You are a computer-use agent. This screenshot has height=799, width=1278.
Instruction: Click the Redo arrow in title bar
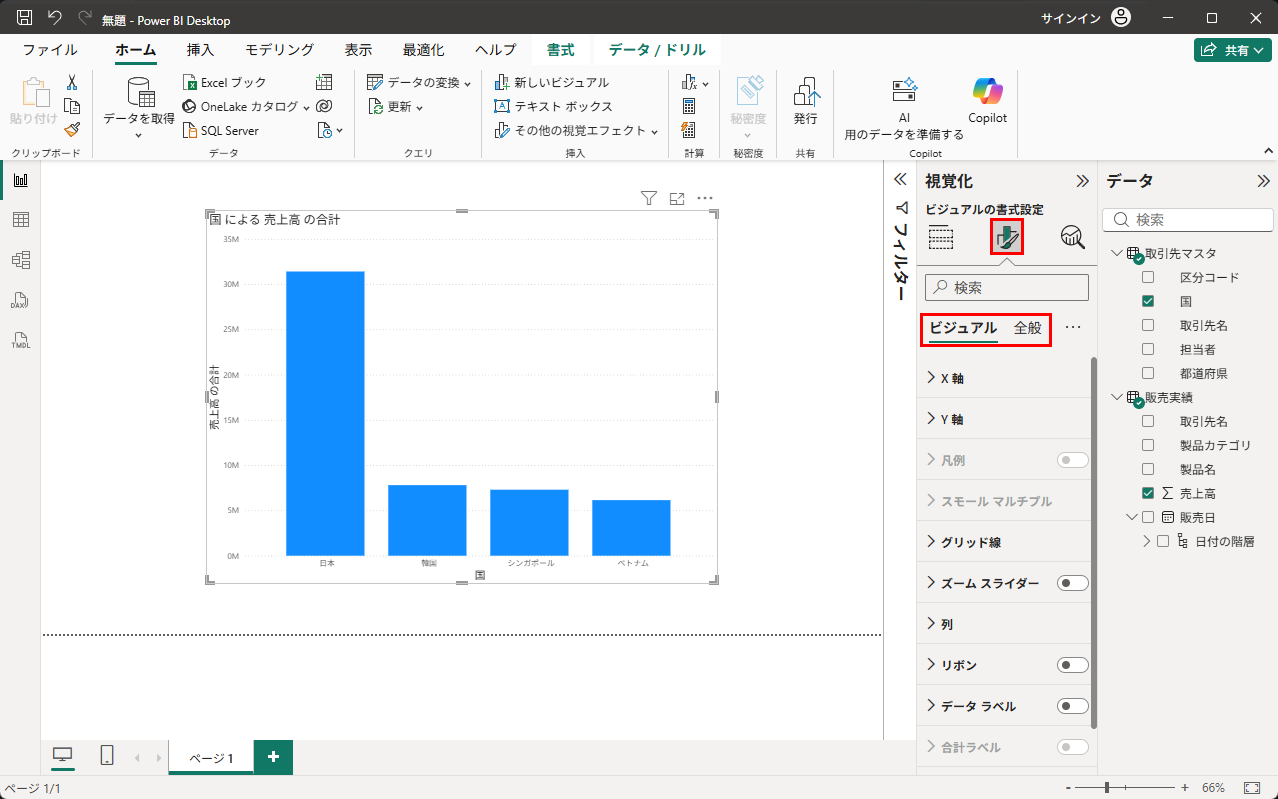click(85, 18)
